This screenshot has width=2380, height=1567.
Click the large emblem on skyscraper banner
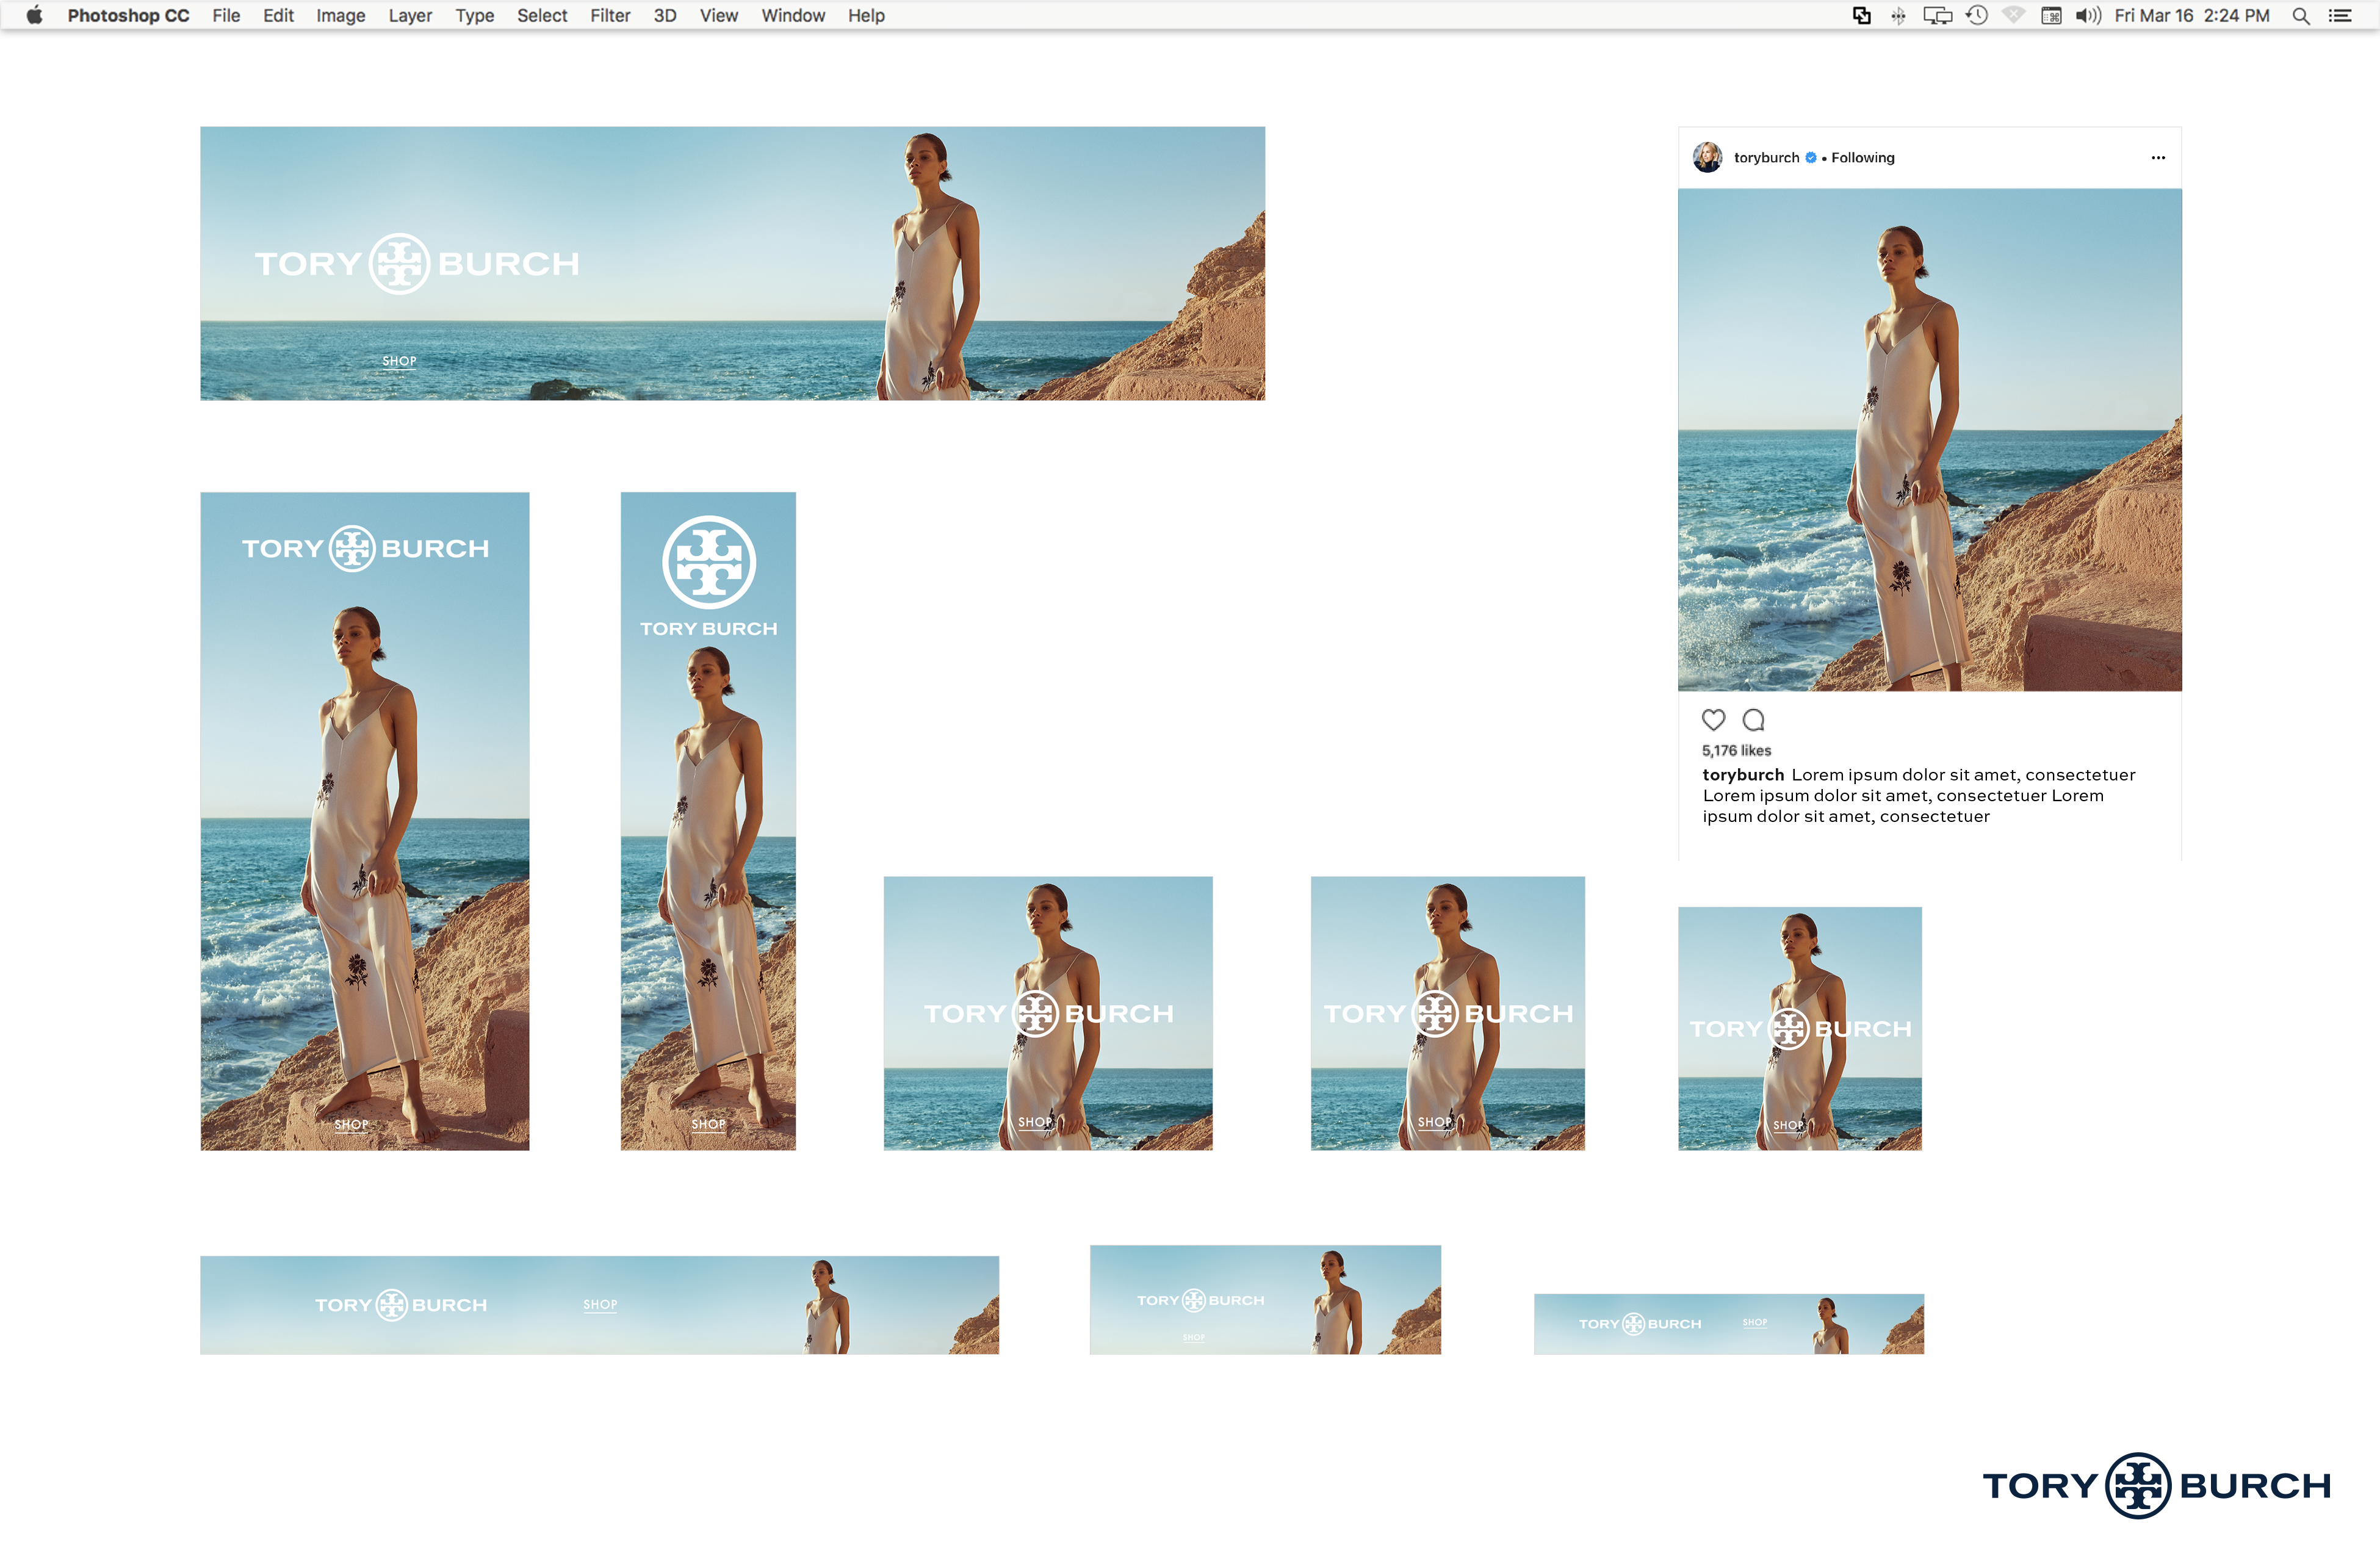click(709, 562)
